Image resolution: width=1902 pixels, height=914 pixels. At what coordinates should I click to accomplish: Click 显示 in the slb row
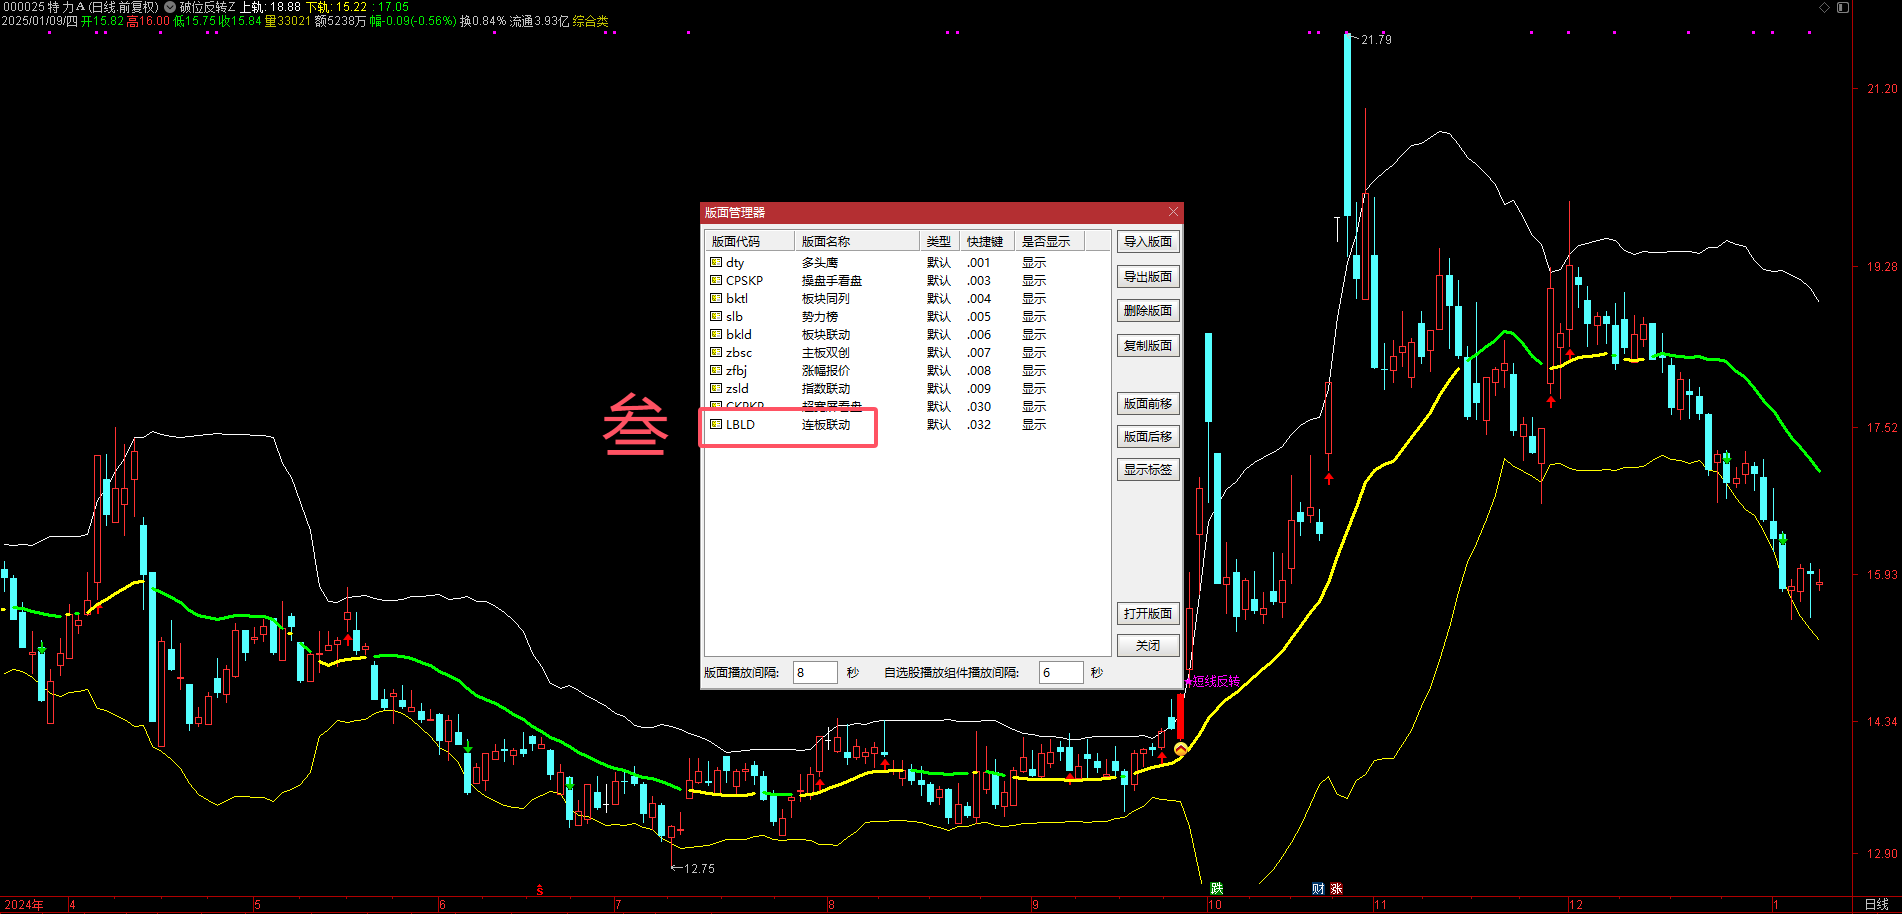click(x=1034, y=317)
